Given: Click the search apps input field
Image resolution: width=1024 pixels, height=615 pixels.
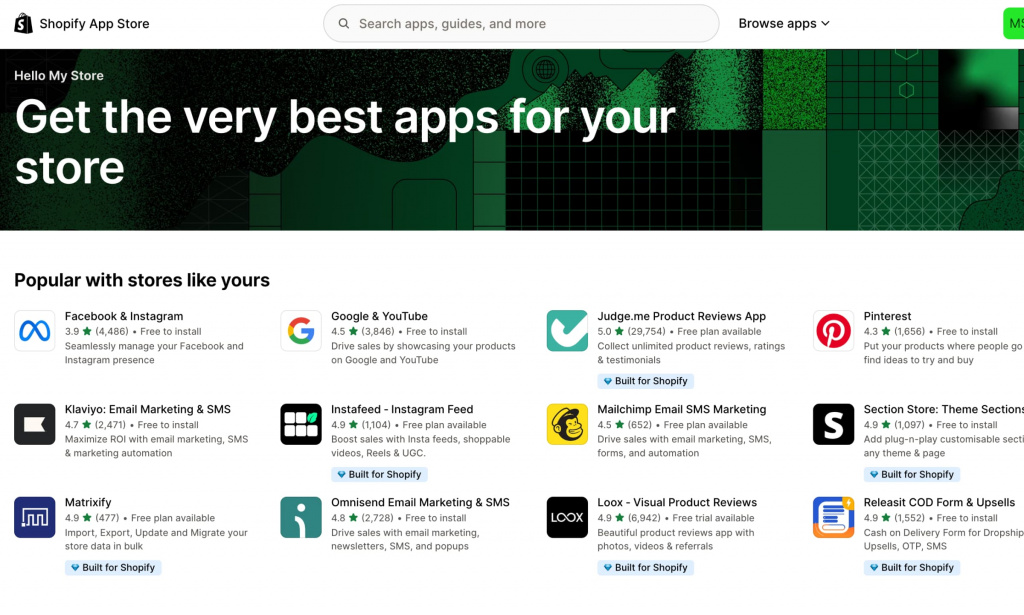Looking at the screenshot, I should tap(520, 24).
